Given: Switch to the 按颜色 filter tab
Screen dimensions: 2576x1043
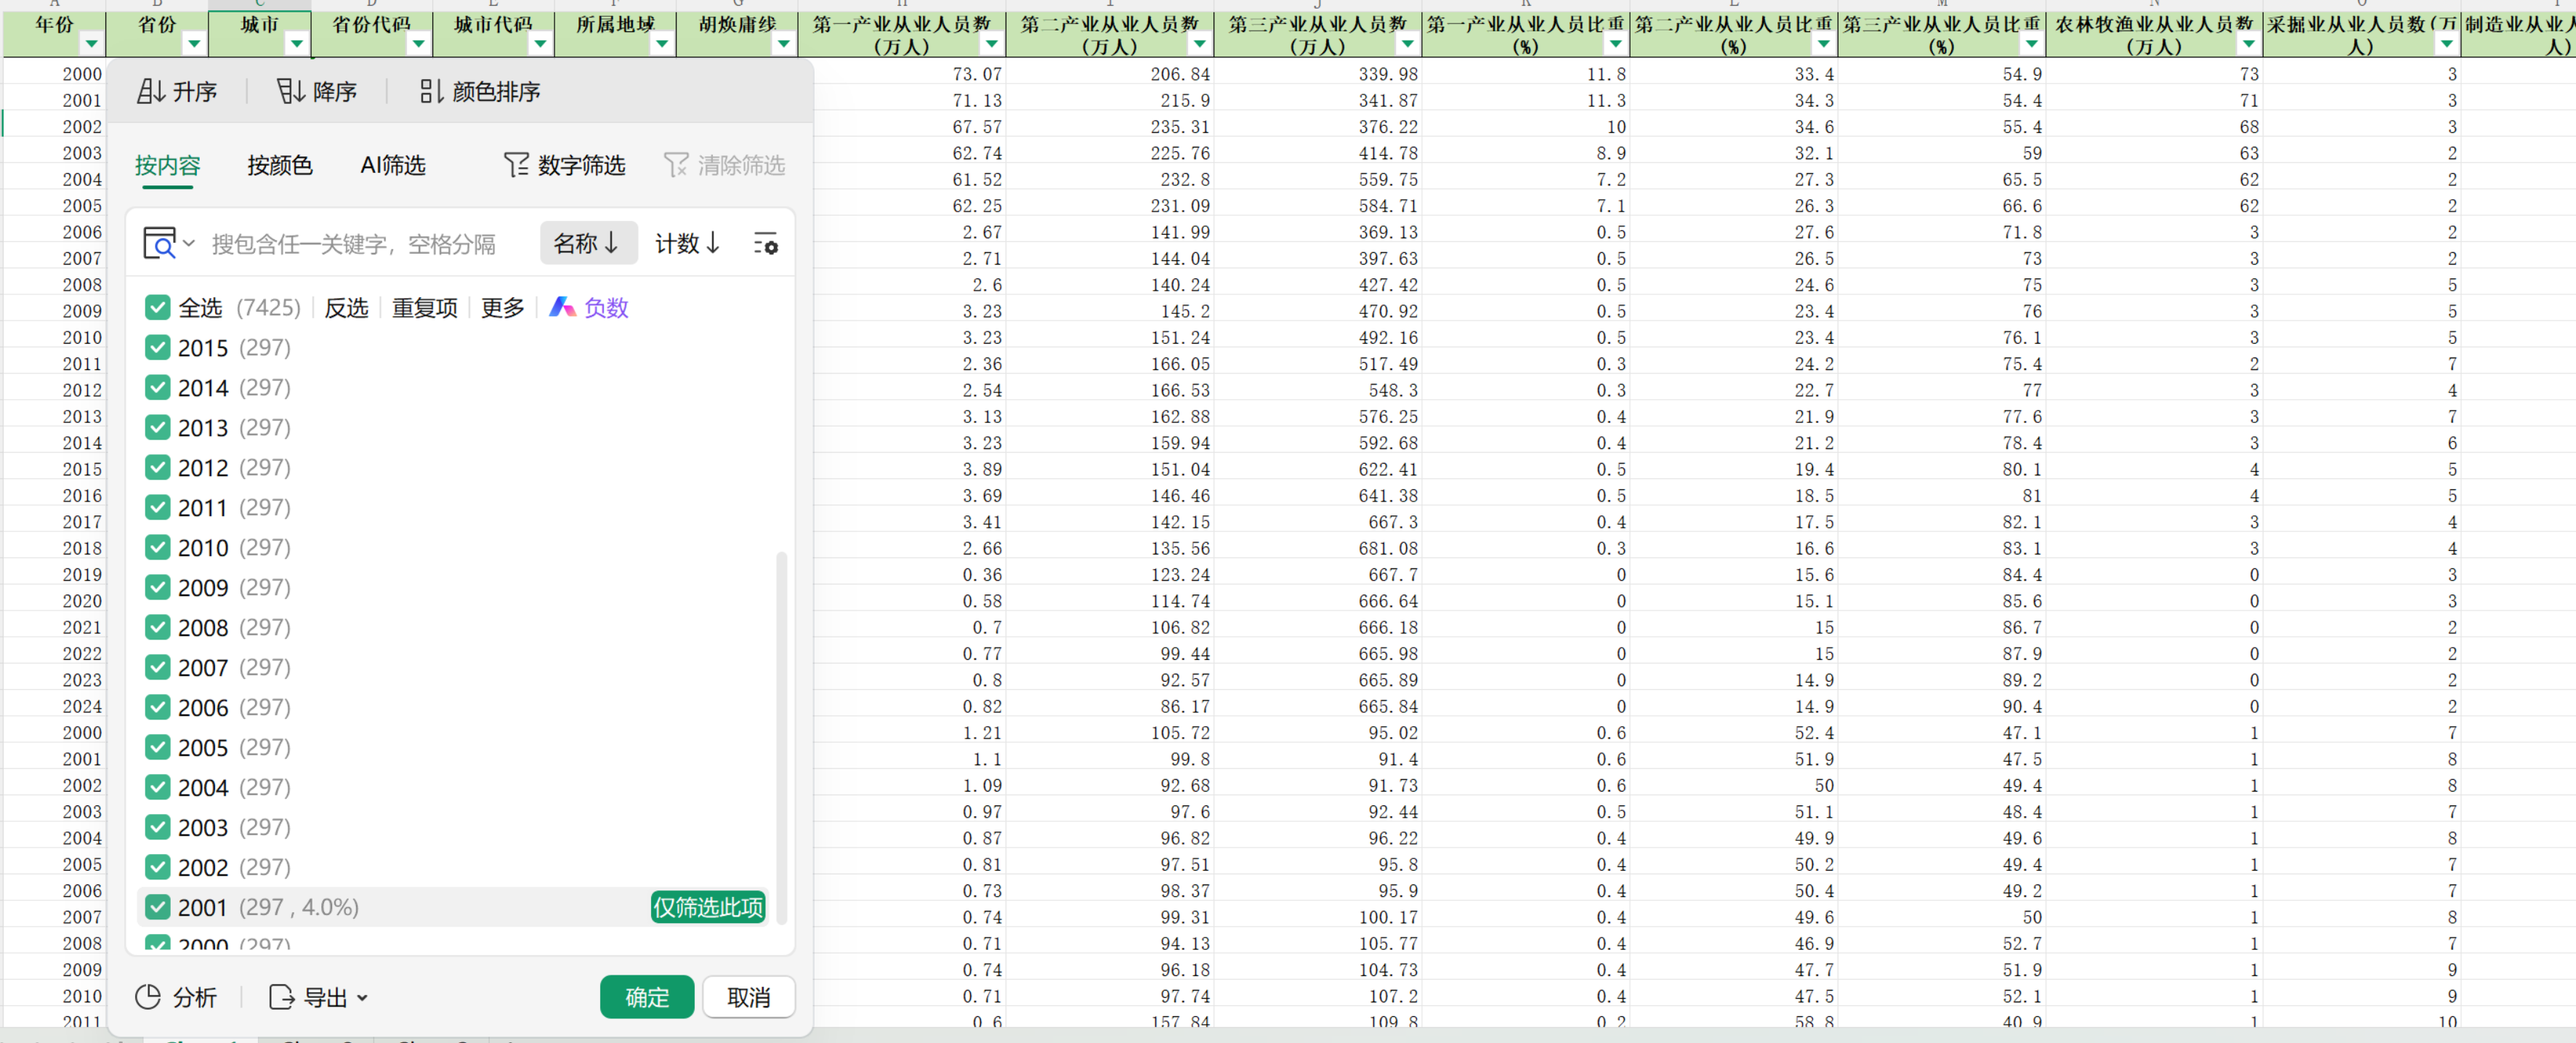Looking at the screenshot, I should click(280, 165).
